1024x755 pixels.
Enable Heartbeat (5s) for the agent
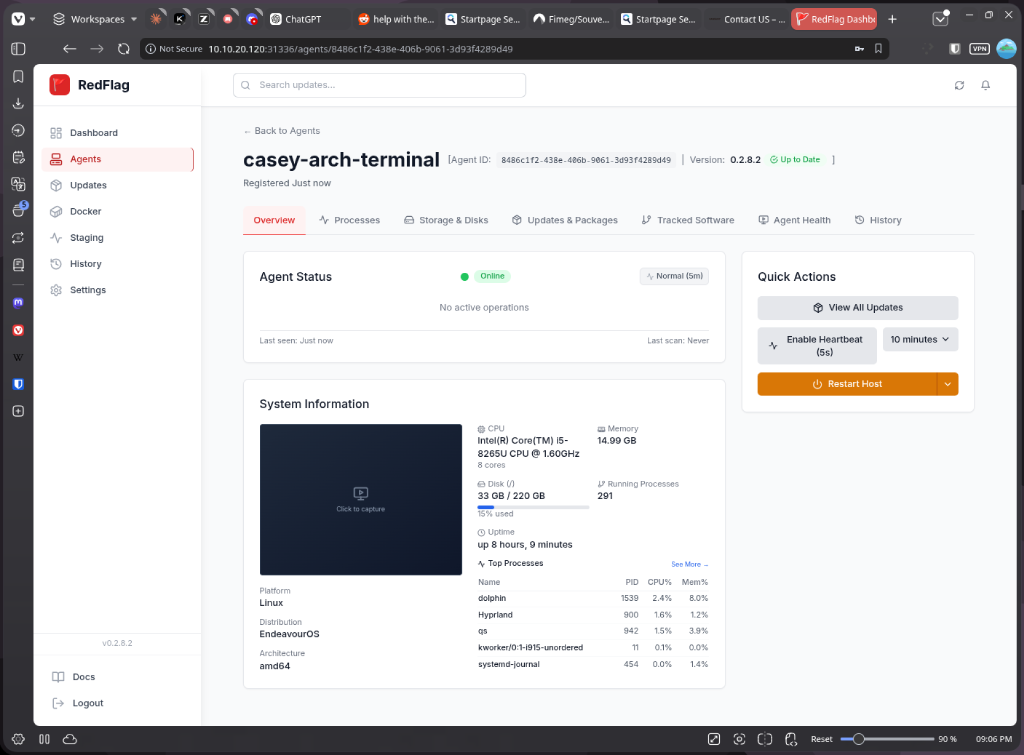pos(817,345)
